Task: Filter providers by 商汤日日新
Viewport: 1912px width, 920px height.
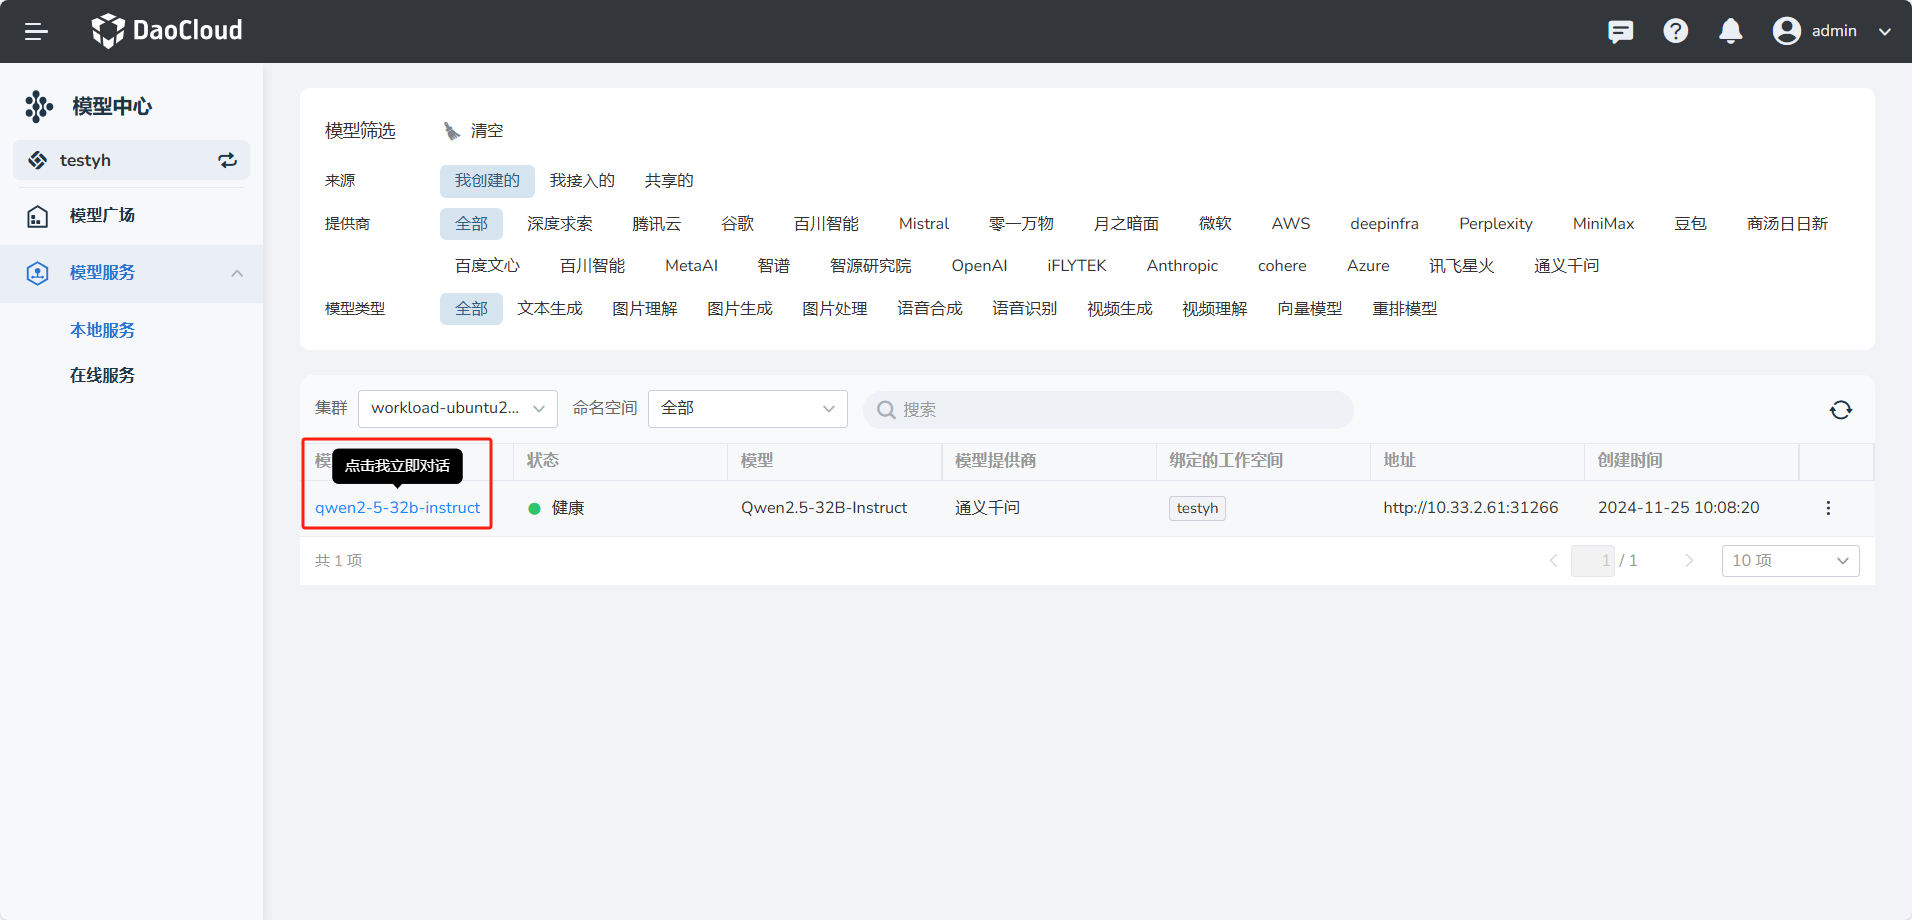Action: click(x=1788, y=224)
